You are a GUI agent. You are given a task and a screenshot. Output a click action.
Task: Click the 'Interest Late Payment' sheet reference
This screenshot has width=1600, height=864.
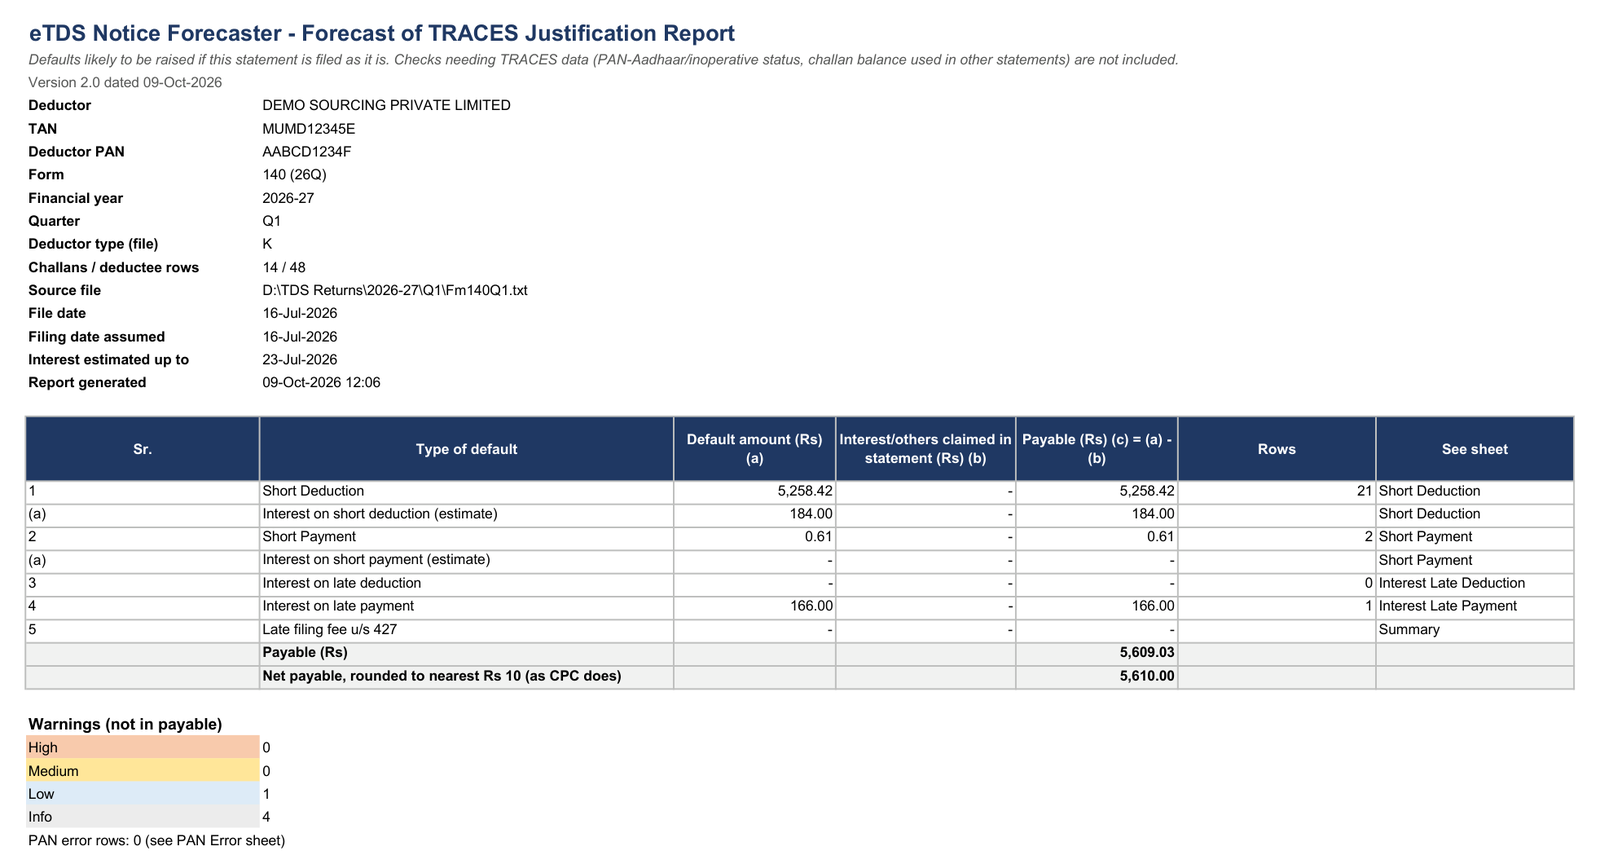coord(1475,606)
